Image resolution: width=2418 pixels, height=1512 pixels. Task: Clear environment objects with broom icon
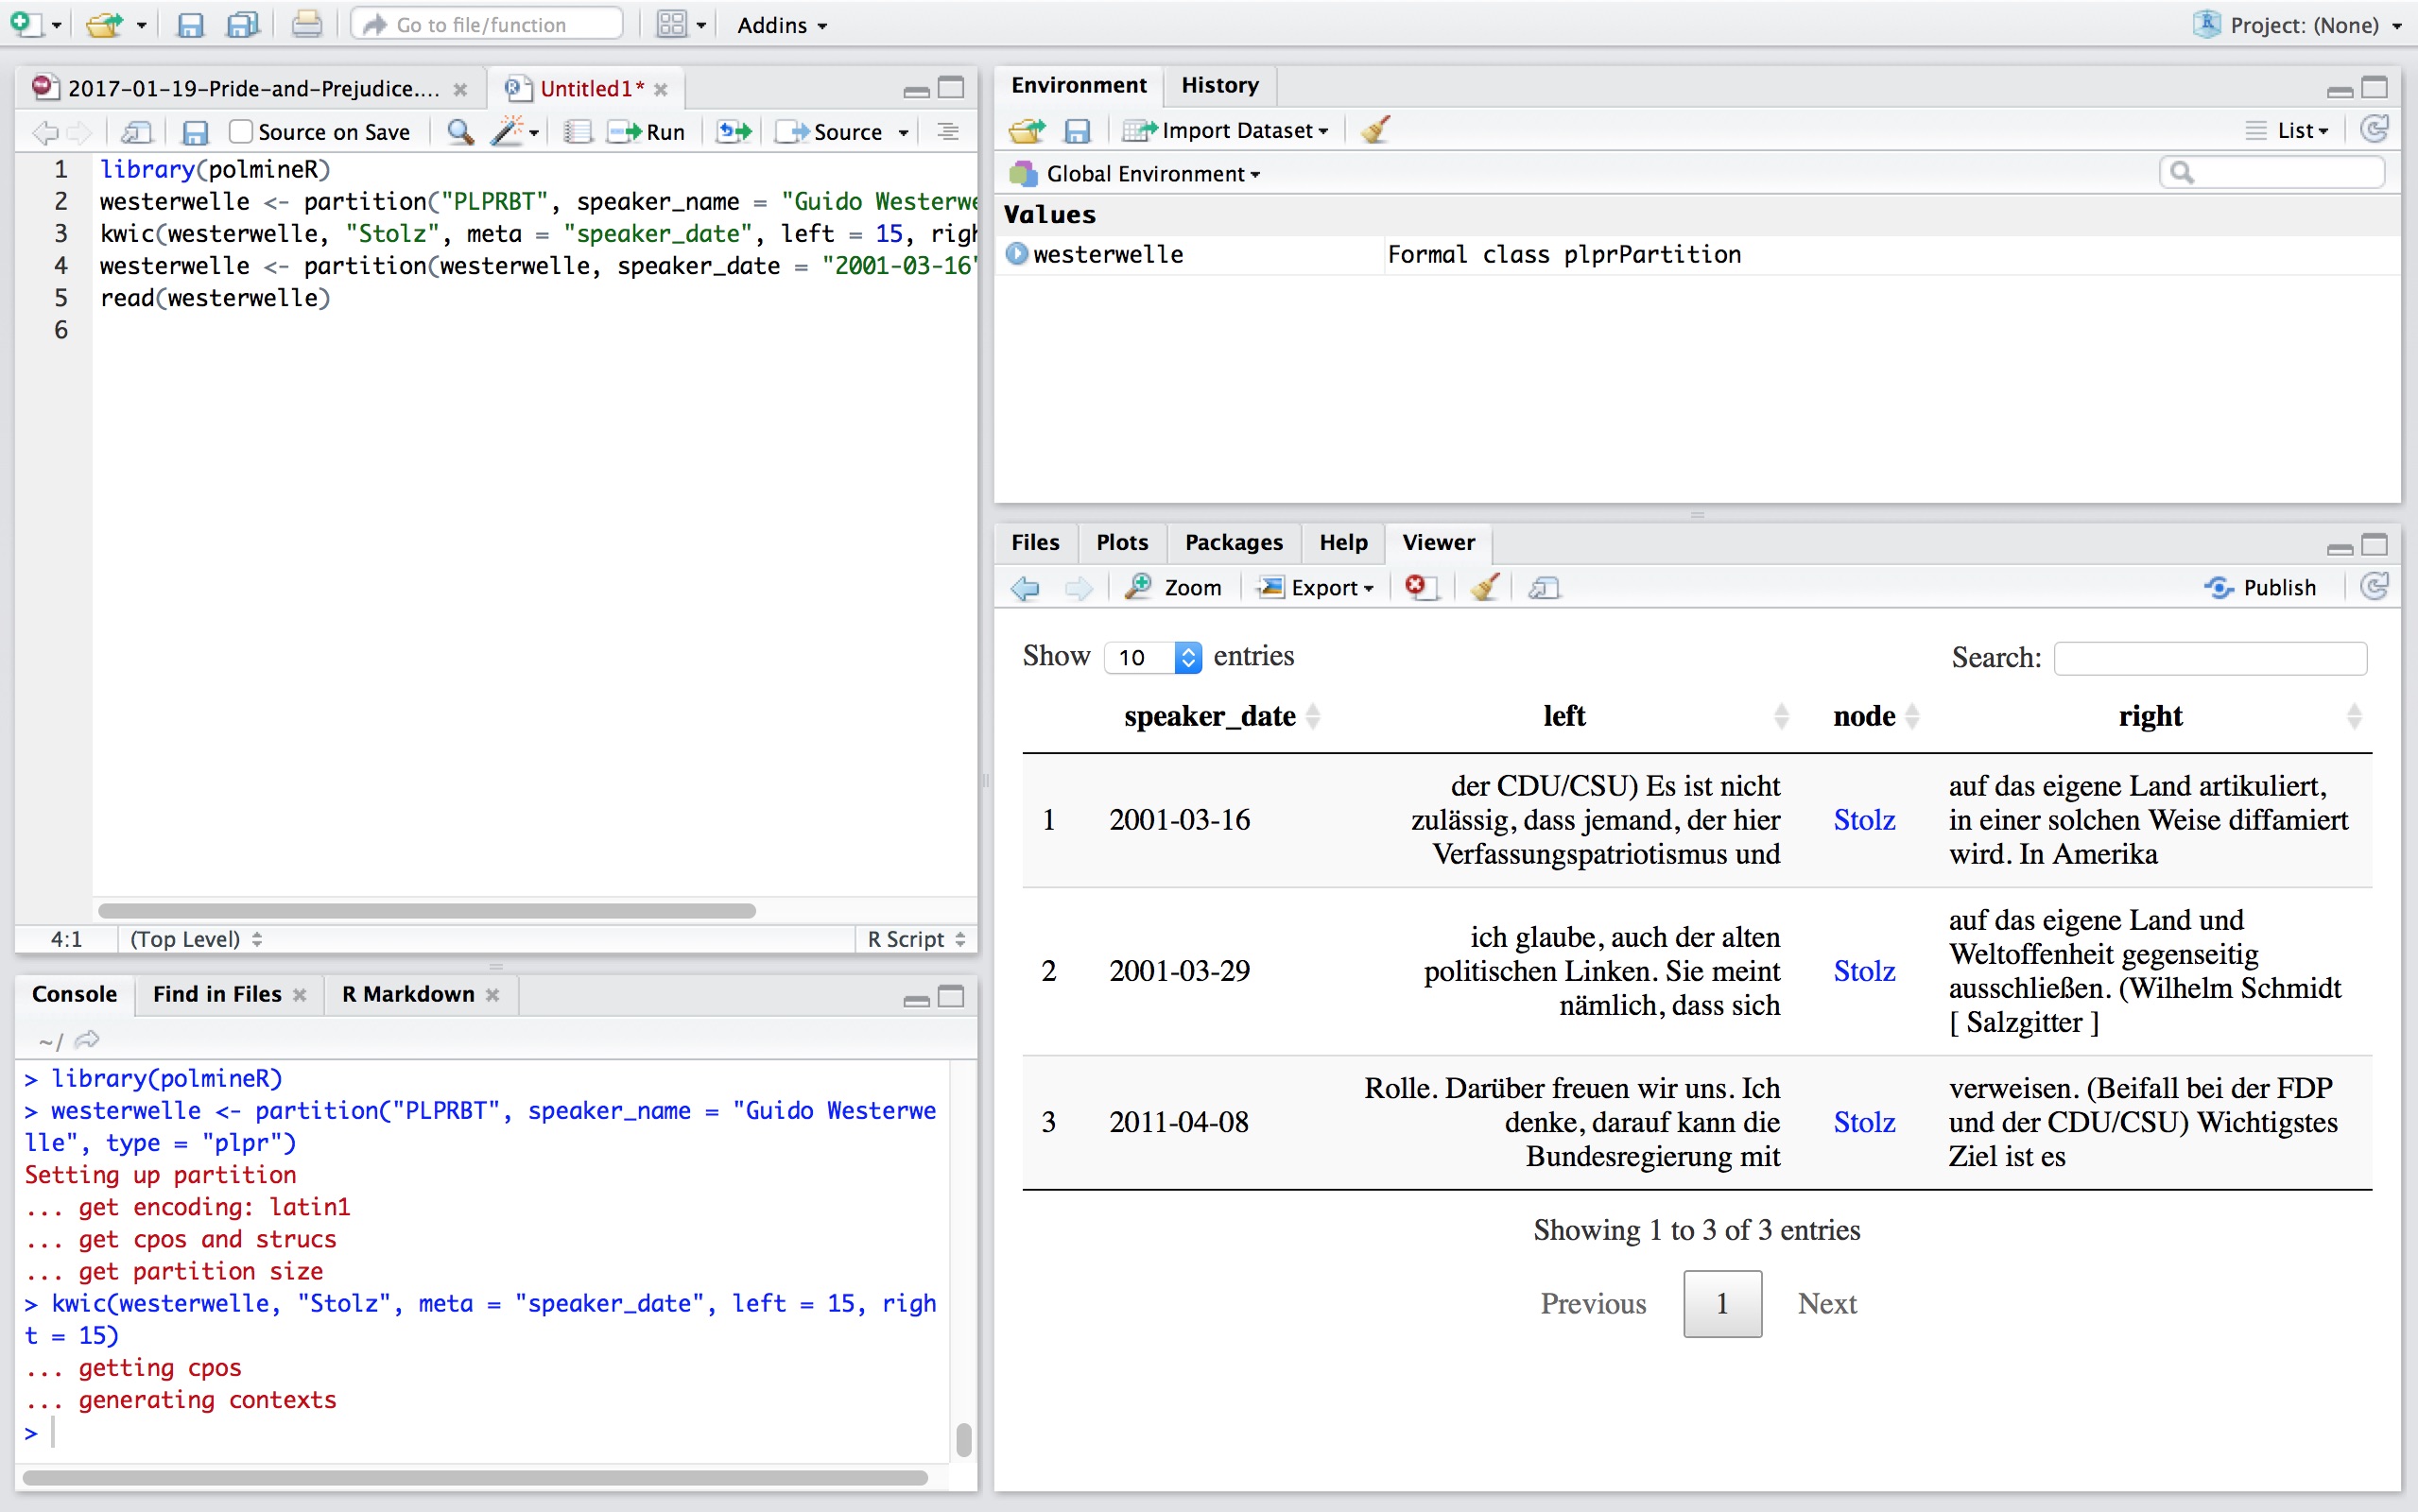pyautogui.click(x=1375, y=130)
